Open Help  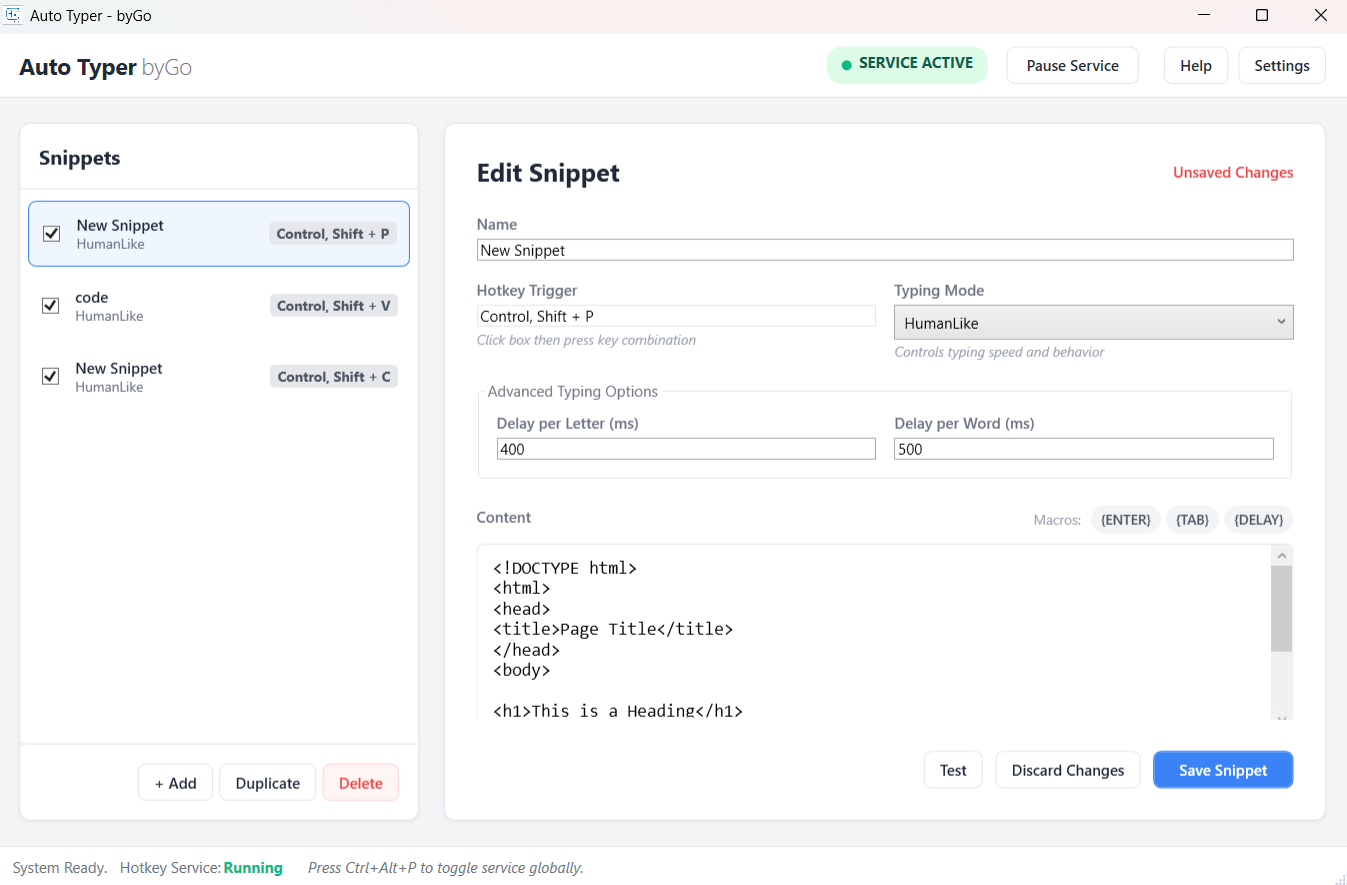click(1195, 66)
